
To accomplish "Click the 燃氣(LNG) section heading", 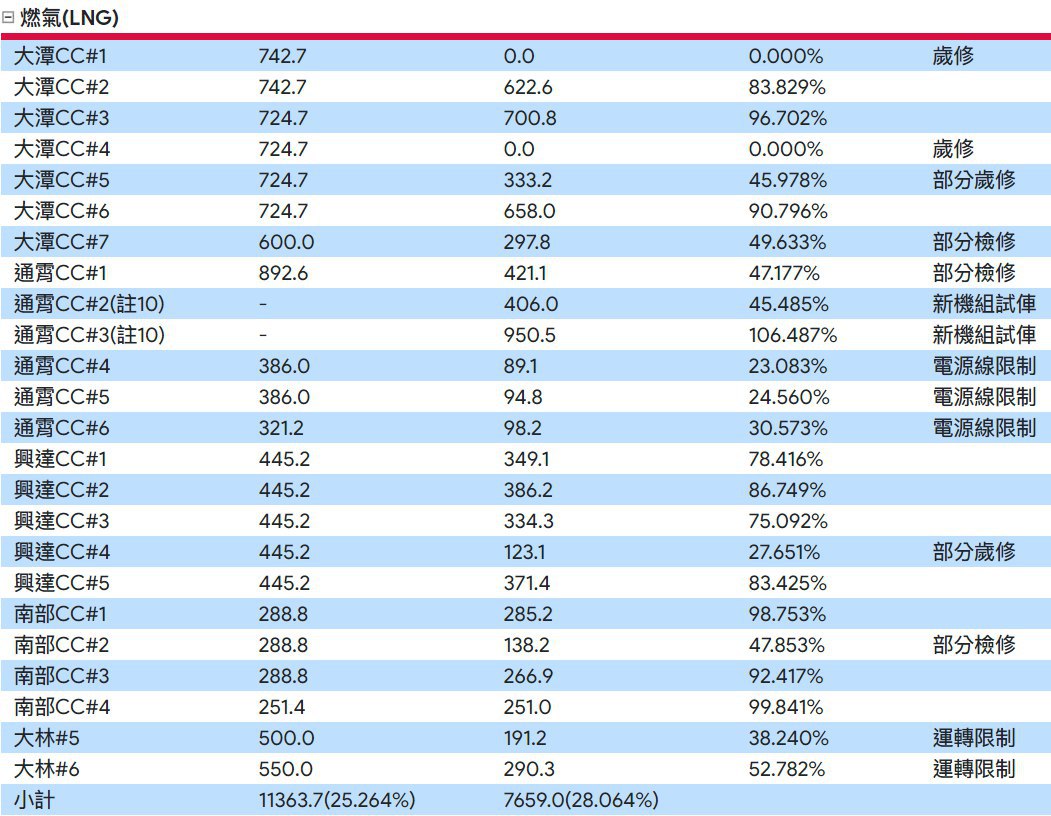I will pos(70,18).
